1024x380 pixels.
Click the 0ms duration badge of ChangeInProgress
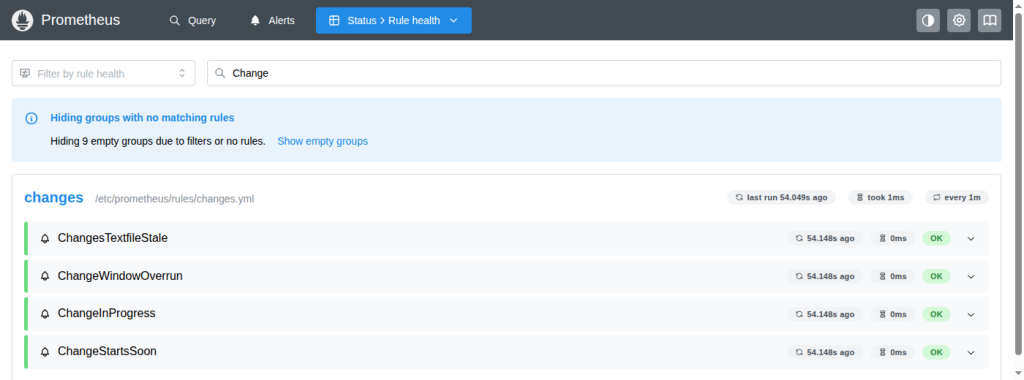coord(893,314)
